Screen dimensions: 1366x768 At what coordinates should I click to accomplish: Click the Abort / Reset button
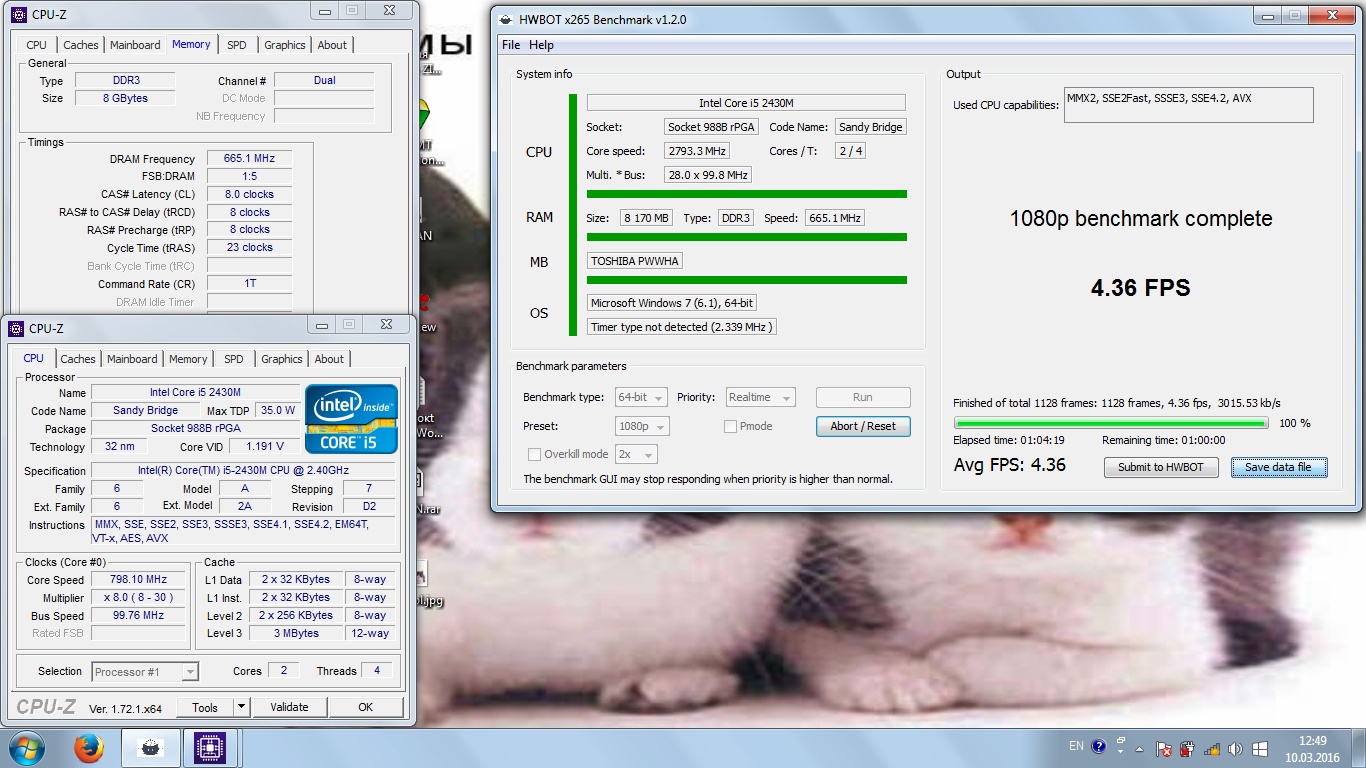[863, 426]
